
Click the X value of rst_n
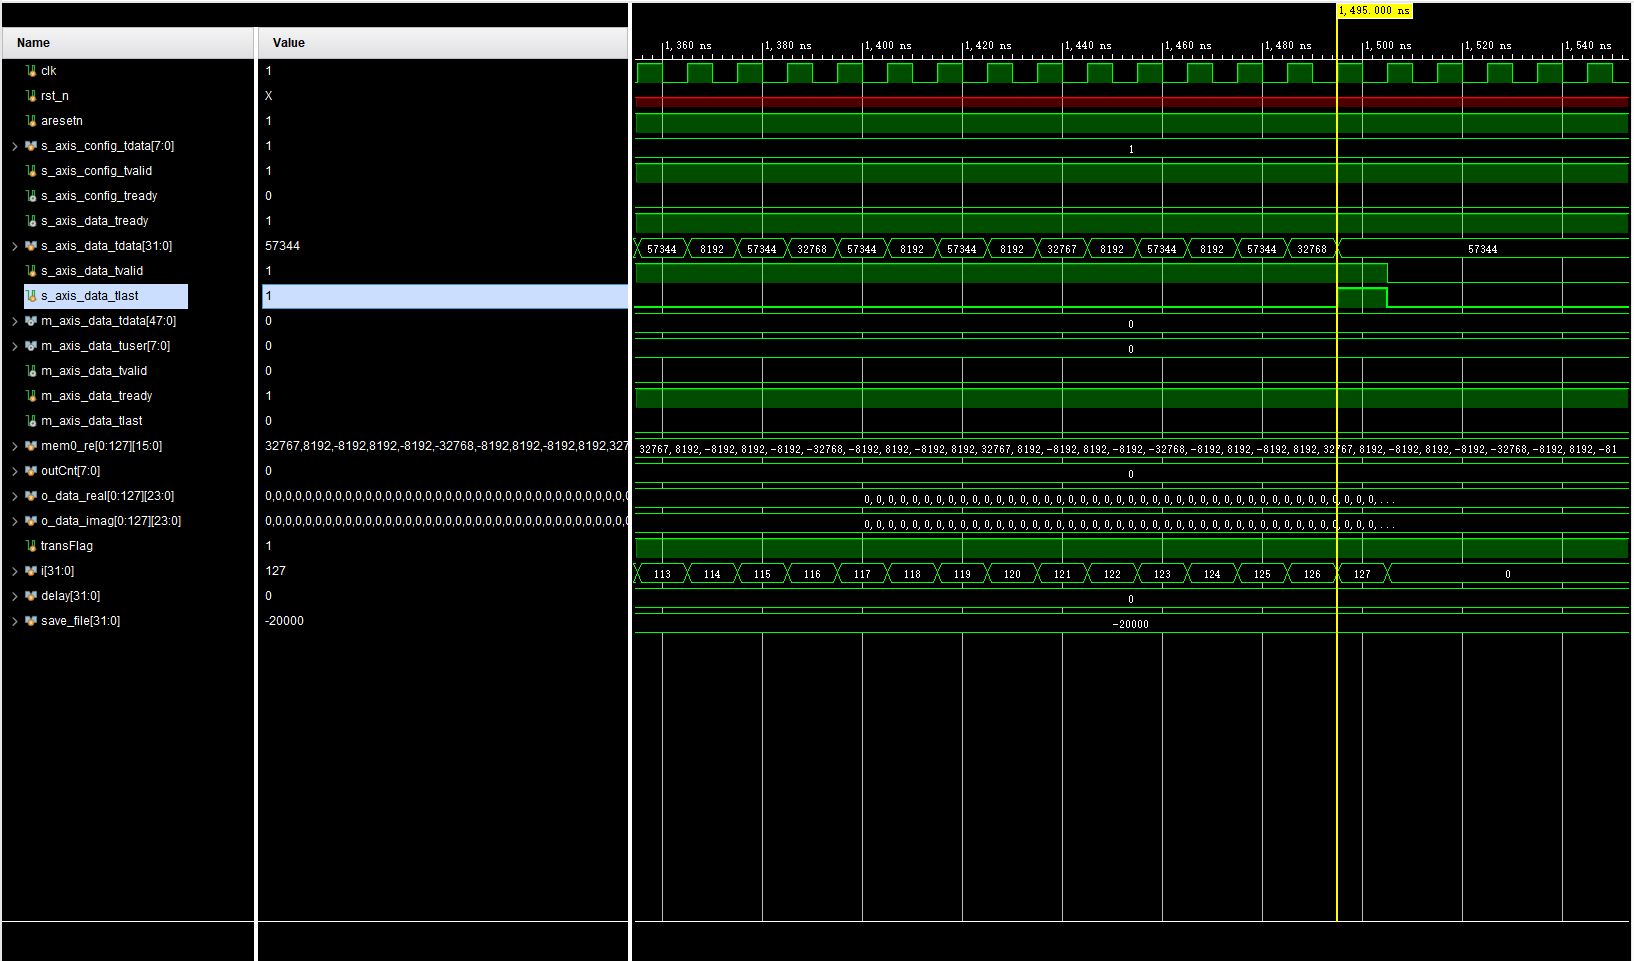pos(269,96)
